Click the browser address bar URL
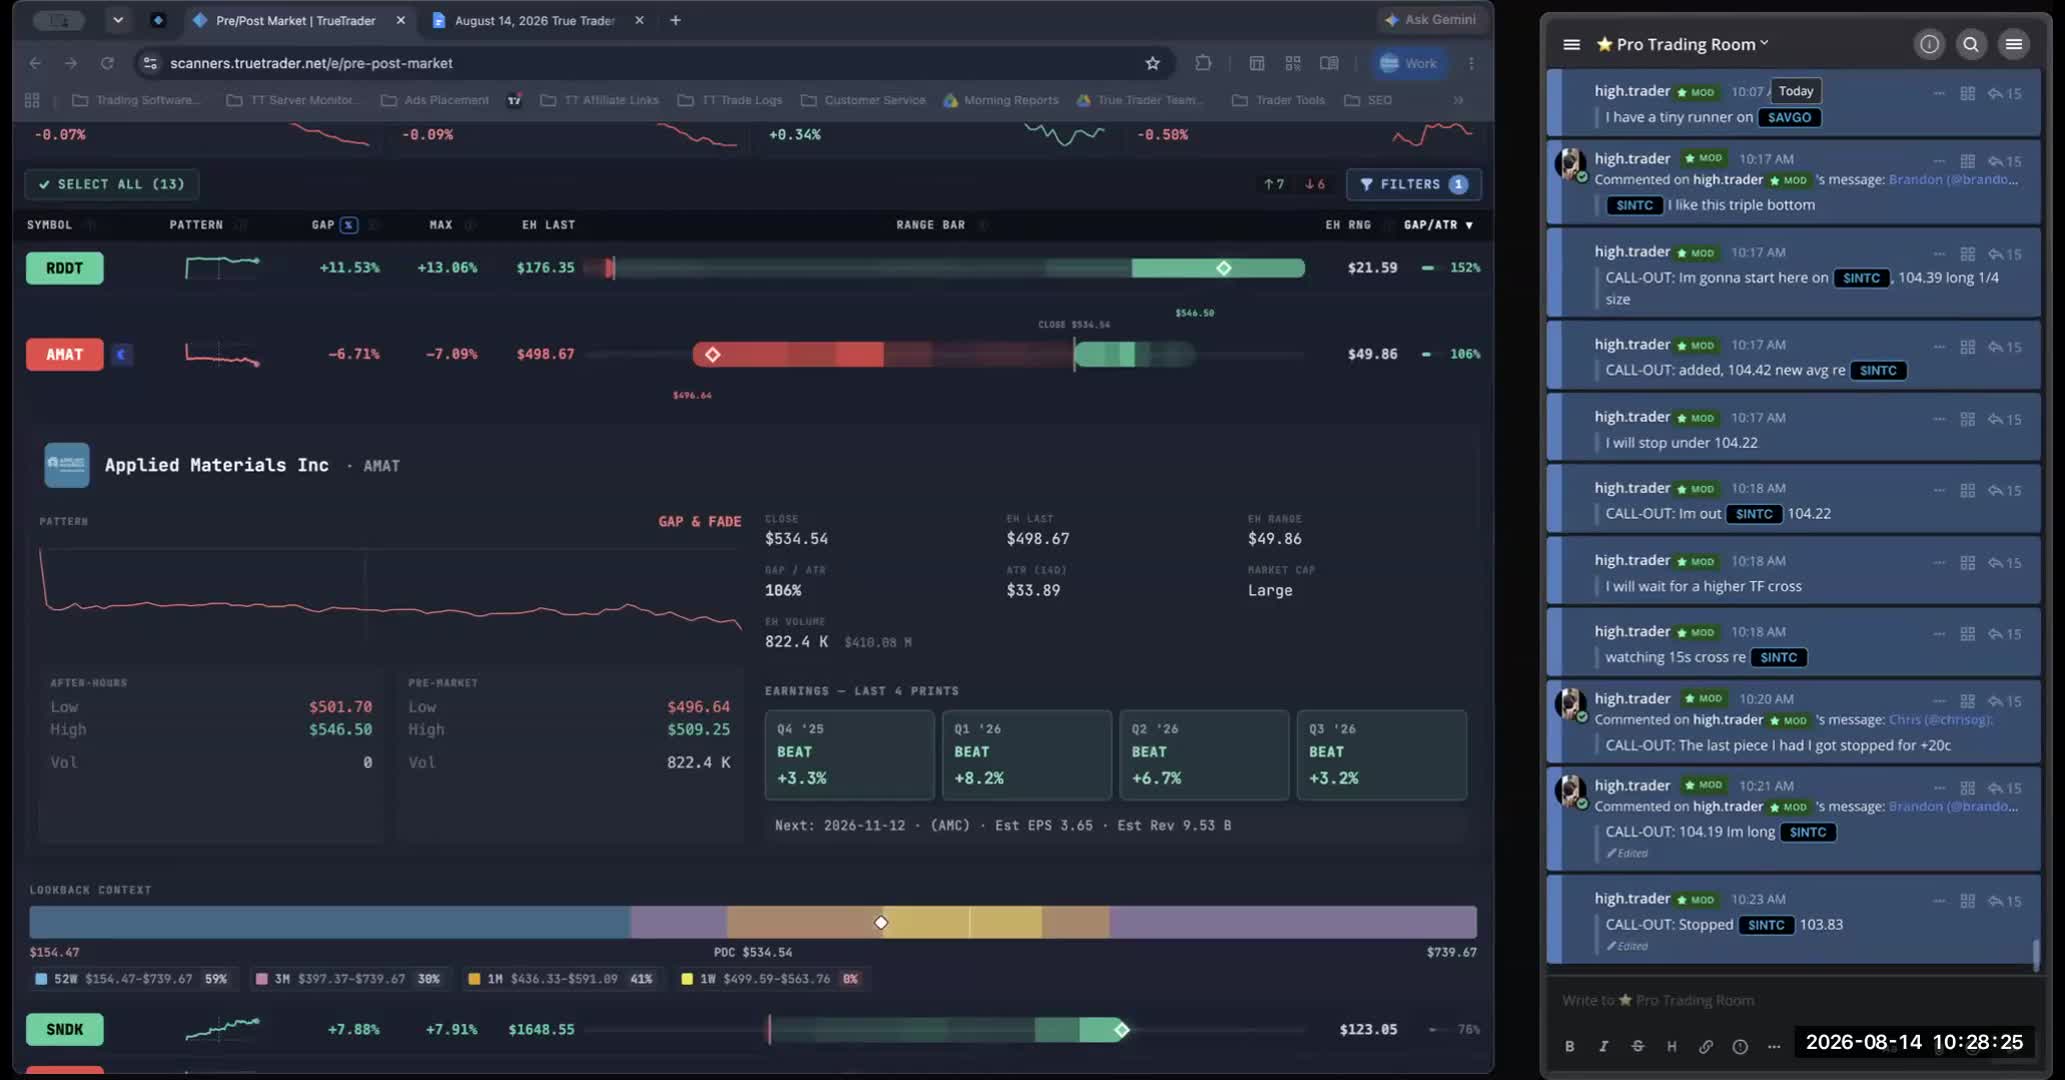This screenshot has height=1080, width=2065. [x=311, y=63]
